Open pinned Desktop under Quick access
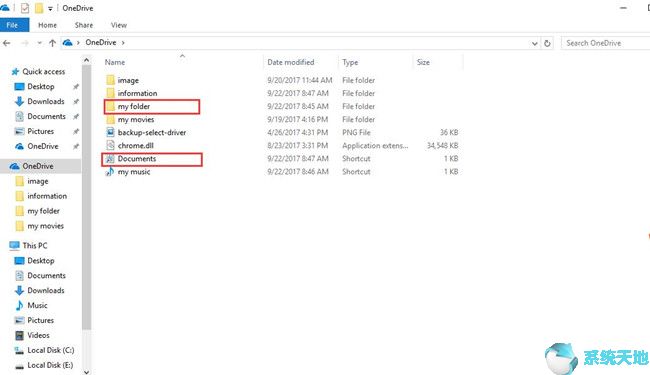Screen dimensions: 650x375 [41, 87]
